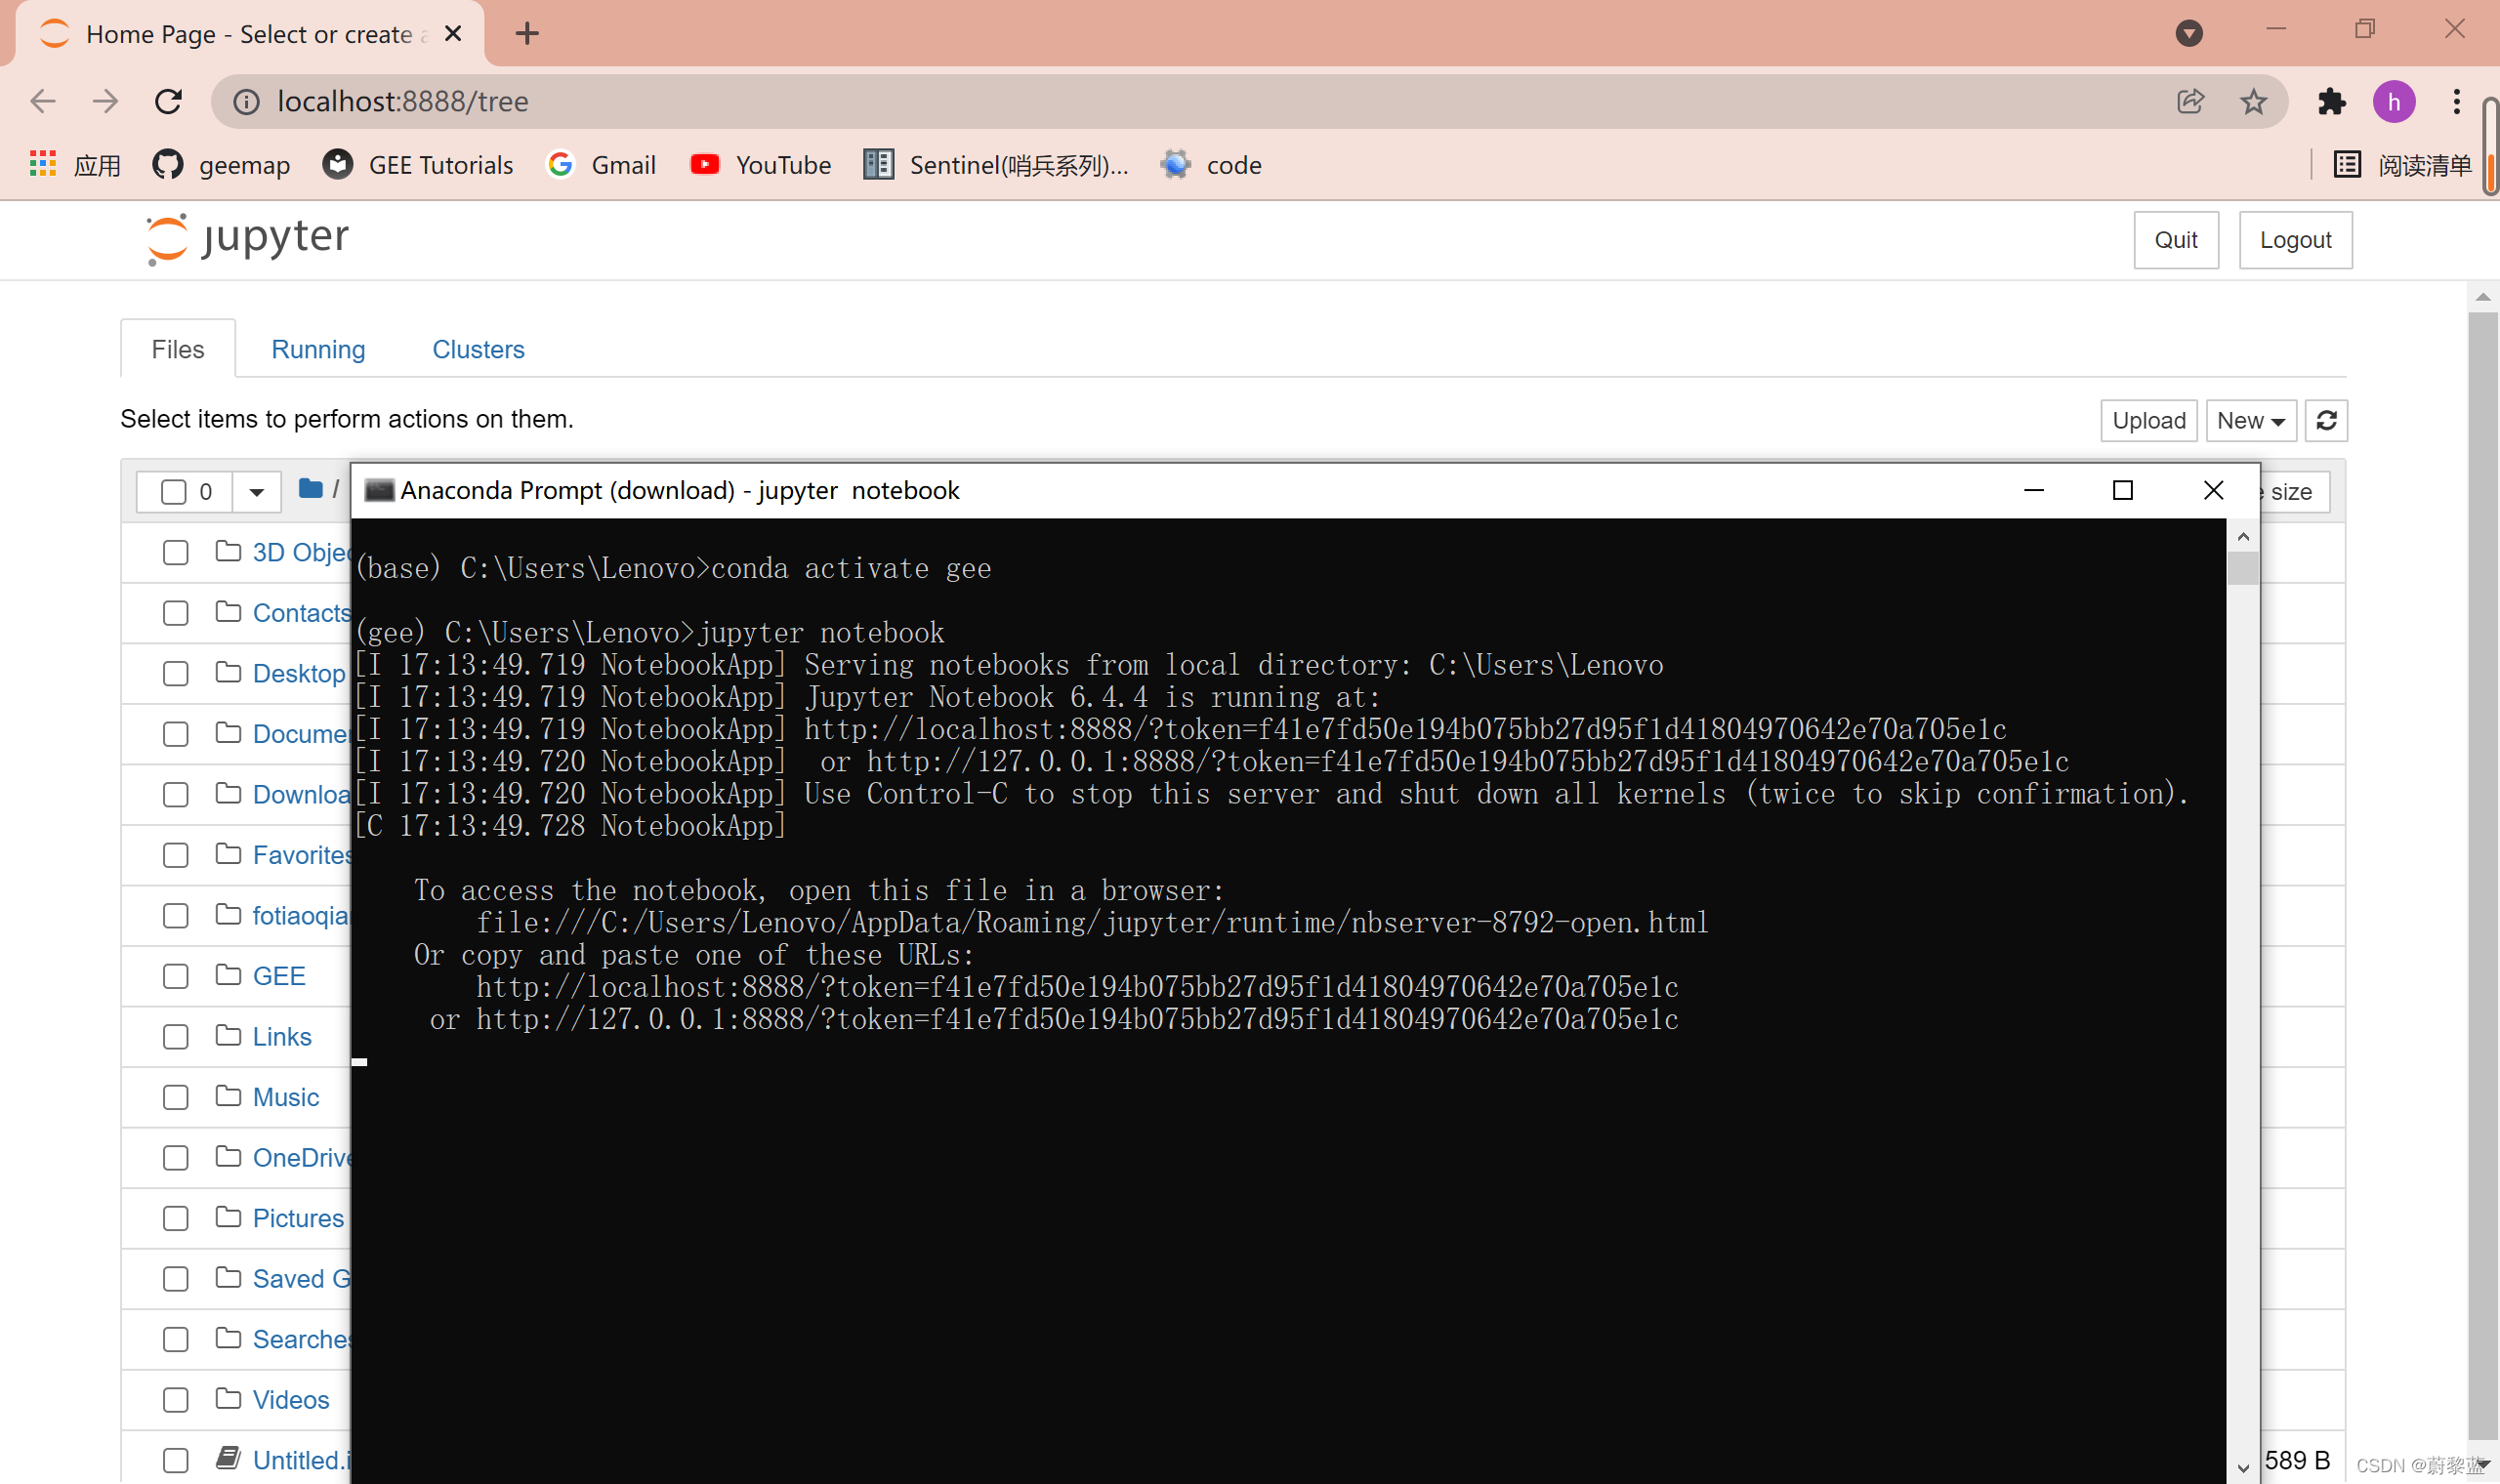Click the Jupyter file list refresh icon
Viewport: 2500px width, 1484px height.
click(x=2325, y=420)
